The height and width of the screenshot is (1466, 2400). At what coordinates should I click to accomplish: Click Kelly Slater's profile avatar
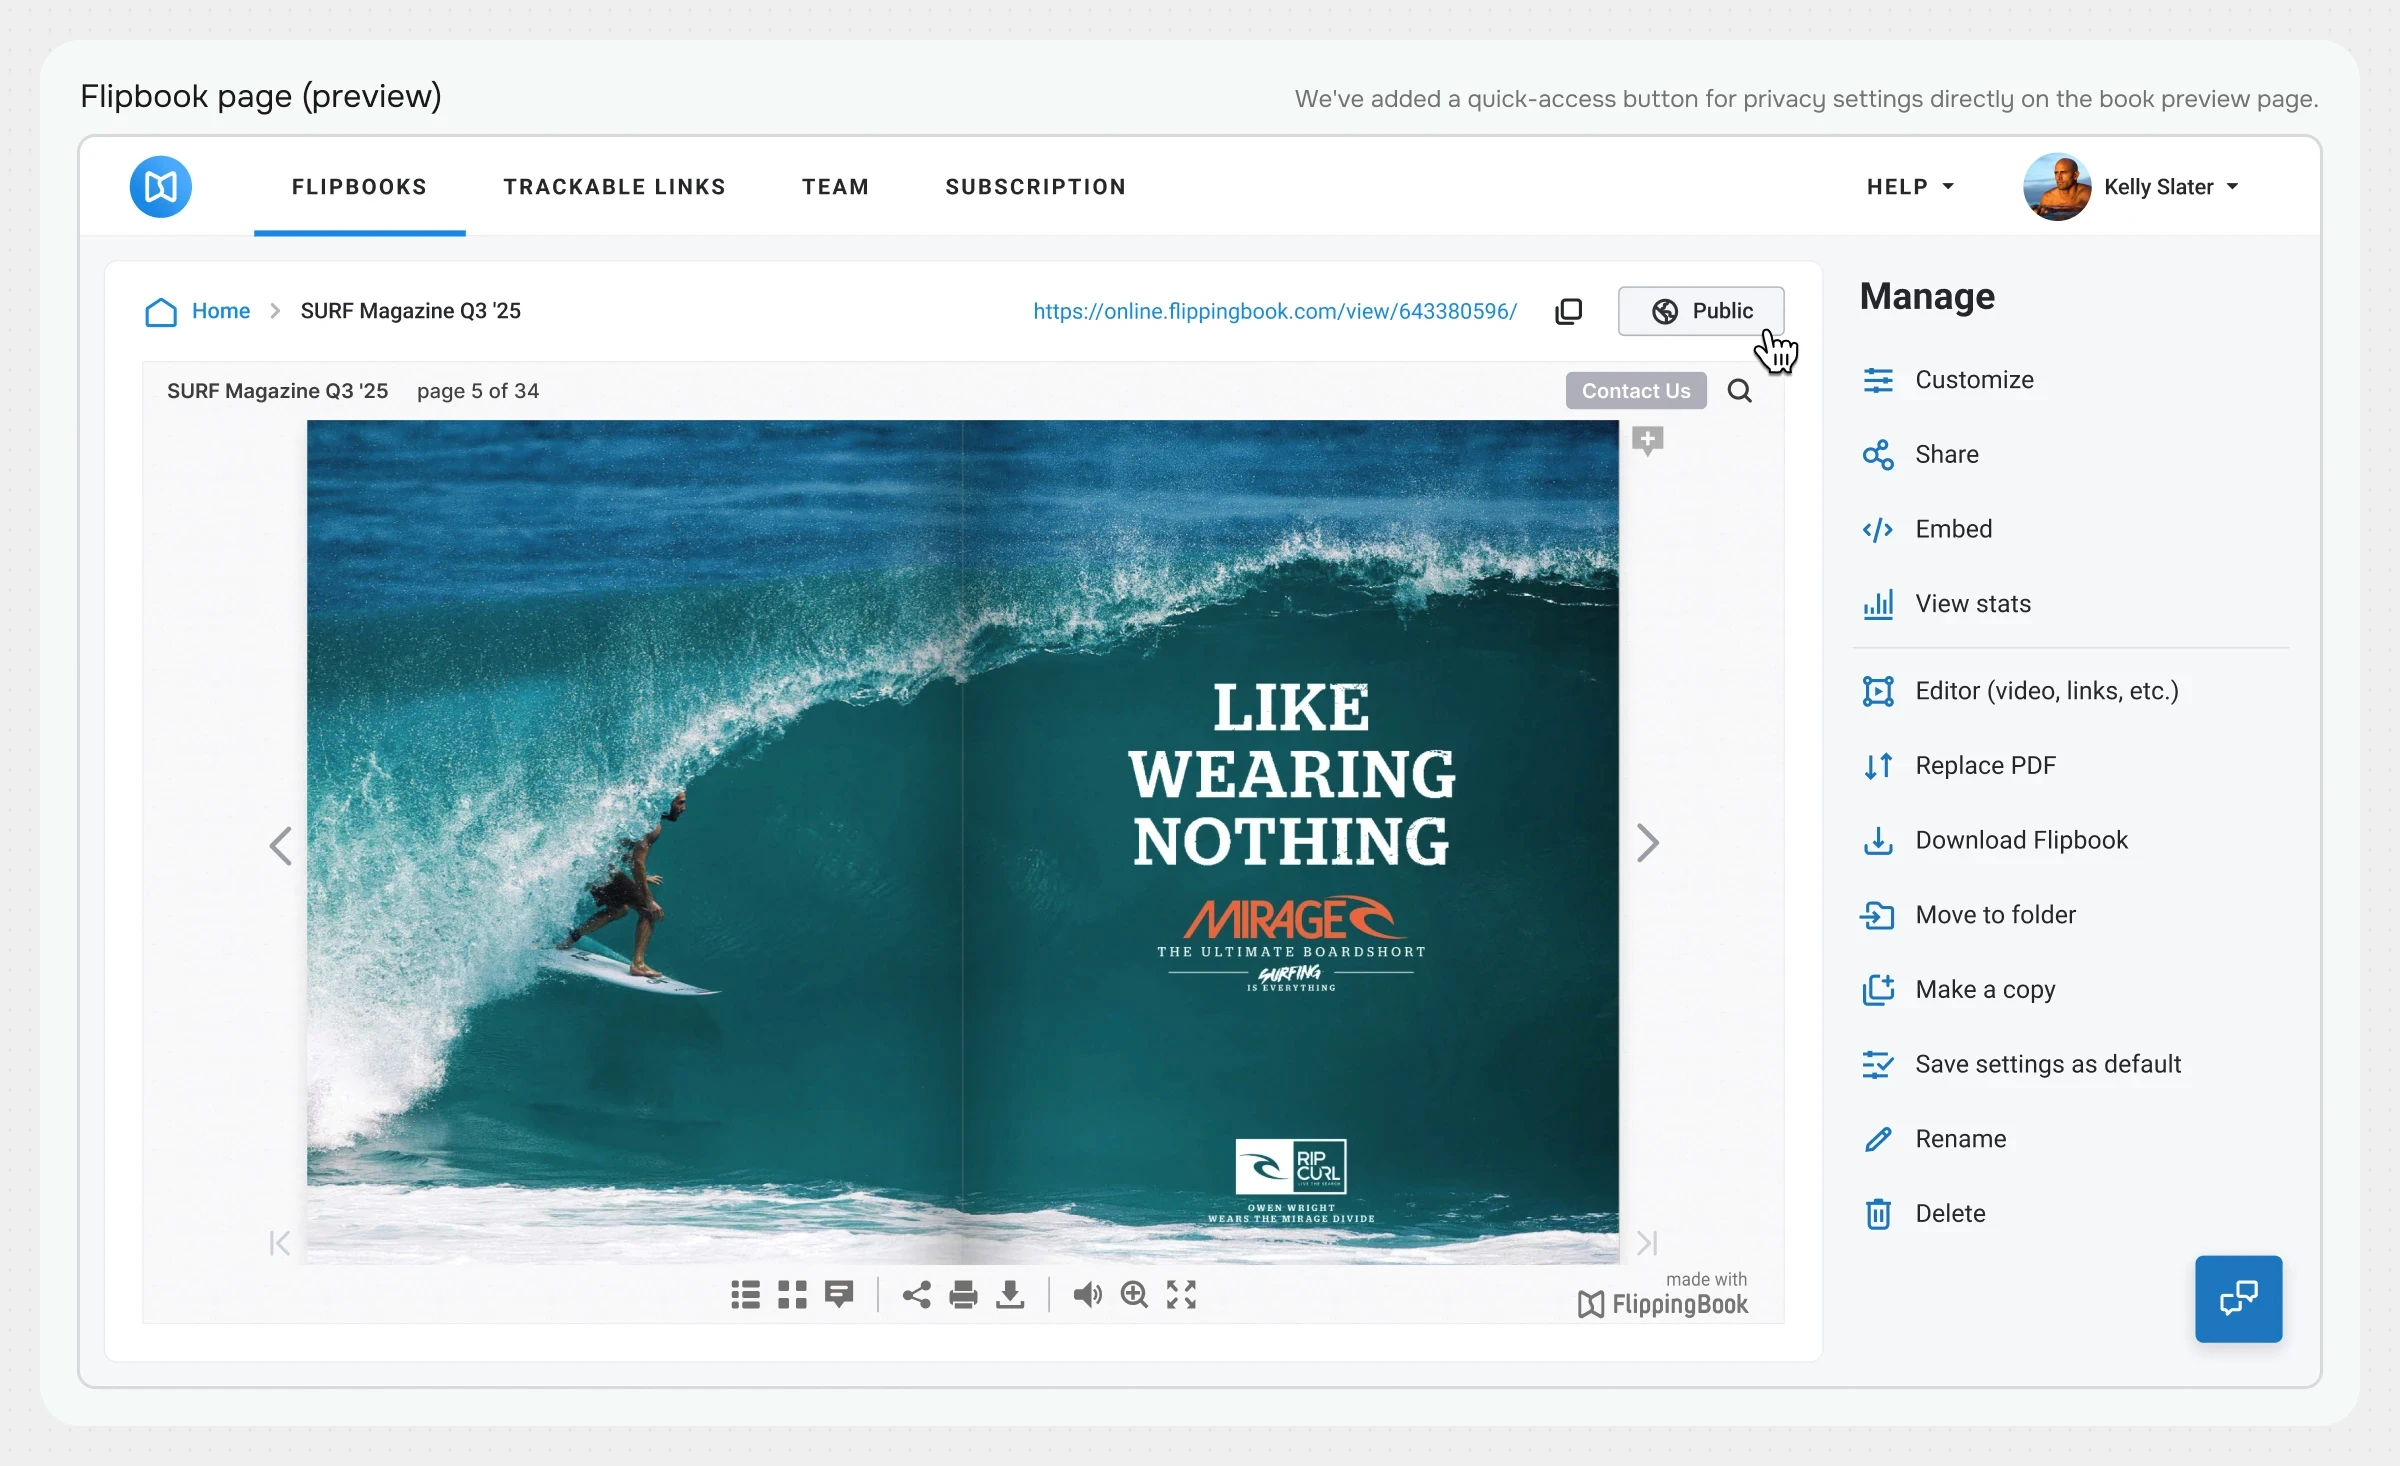[2057, 187]
